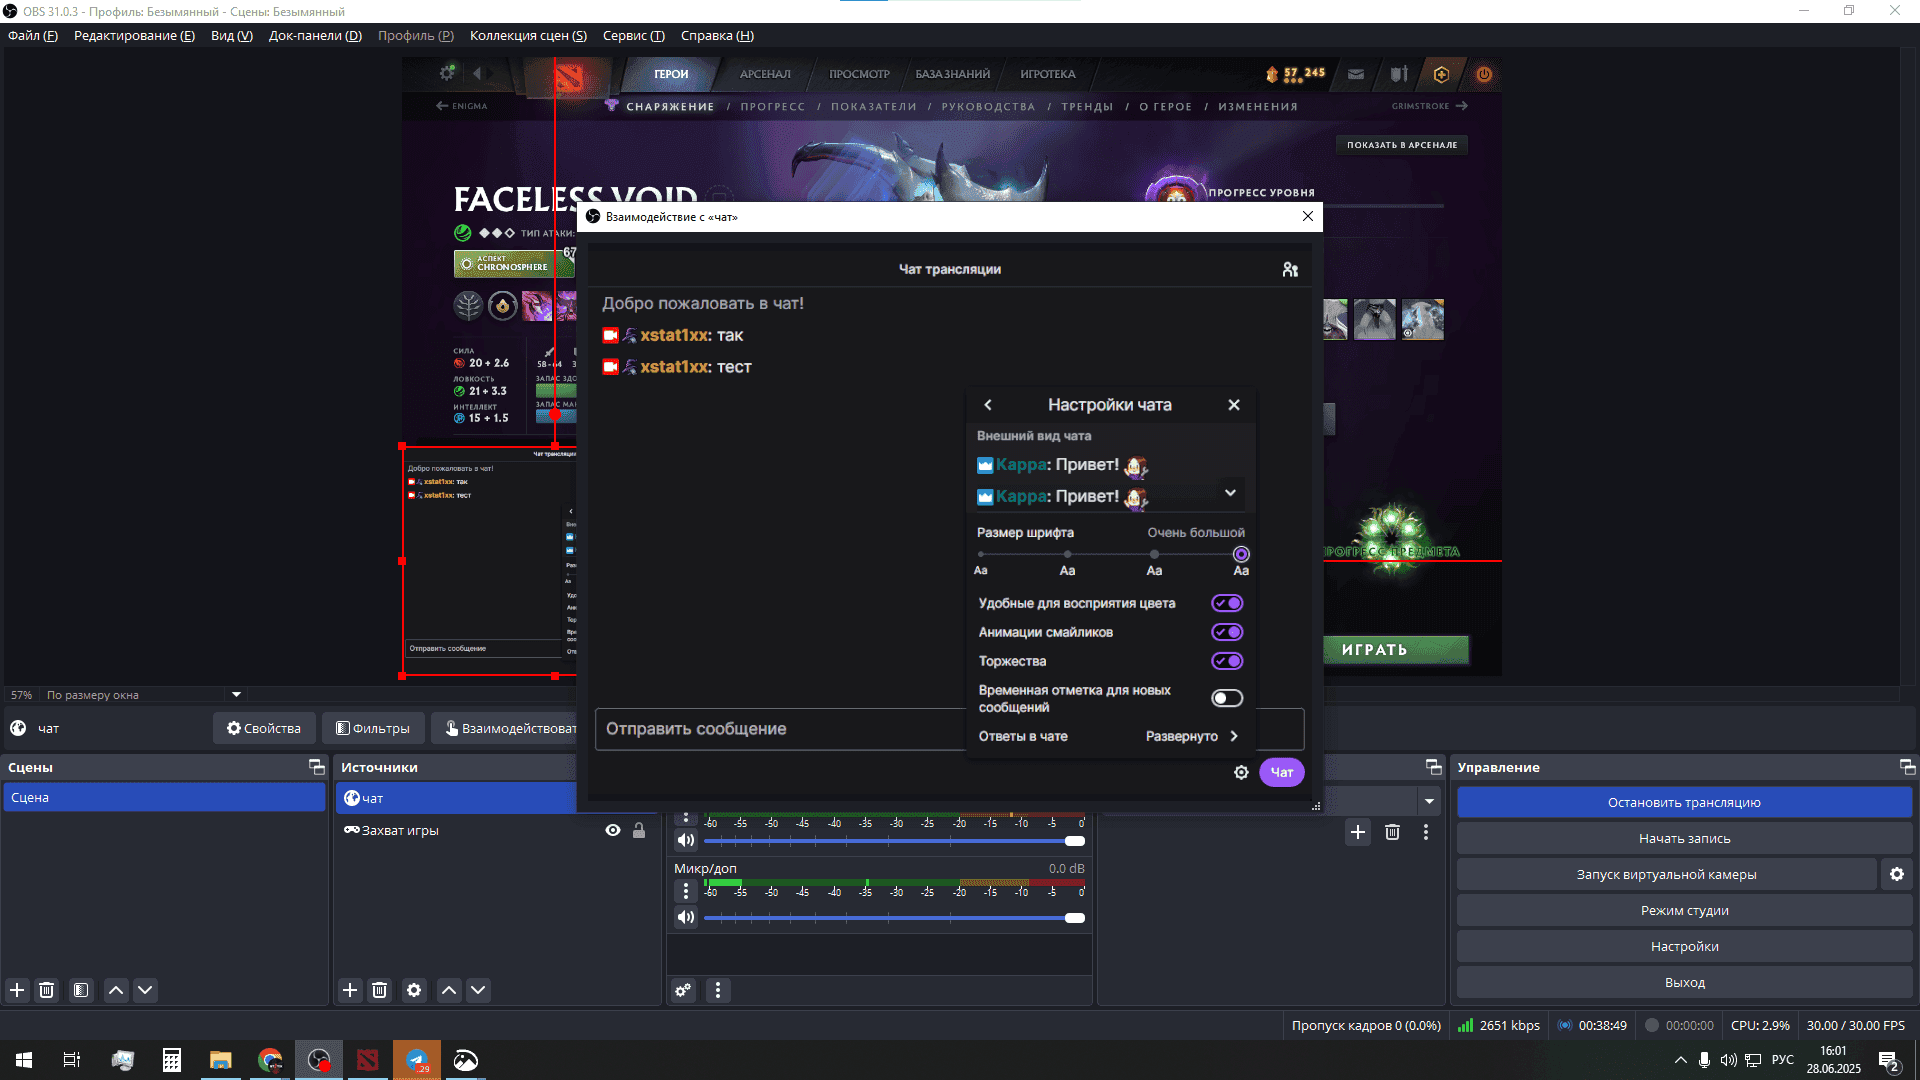Expand Ответы в чате Развернуто option
The height and width of the screenshot is (1080, 1920).
[1192, 736]
